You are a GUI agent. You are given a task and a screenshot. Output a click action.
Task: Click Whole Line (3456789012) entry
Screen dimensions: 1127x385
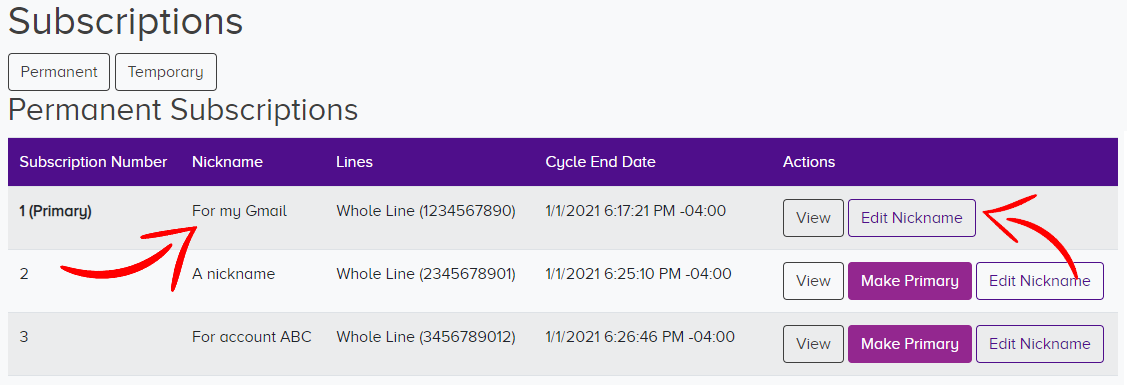426,337
